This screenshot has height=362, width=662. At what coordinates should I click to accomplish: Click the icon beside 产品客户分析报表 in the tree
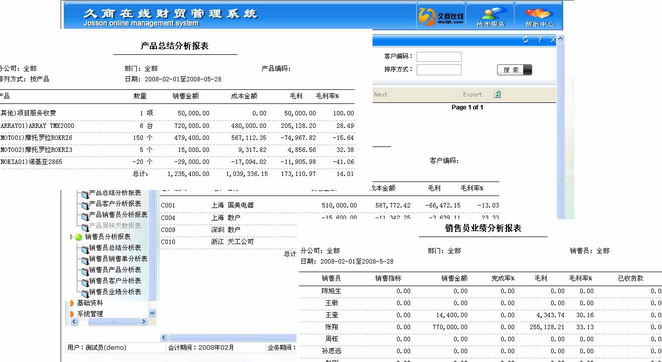[x=85, y=205]
